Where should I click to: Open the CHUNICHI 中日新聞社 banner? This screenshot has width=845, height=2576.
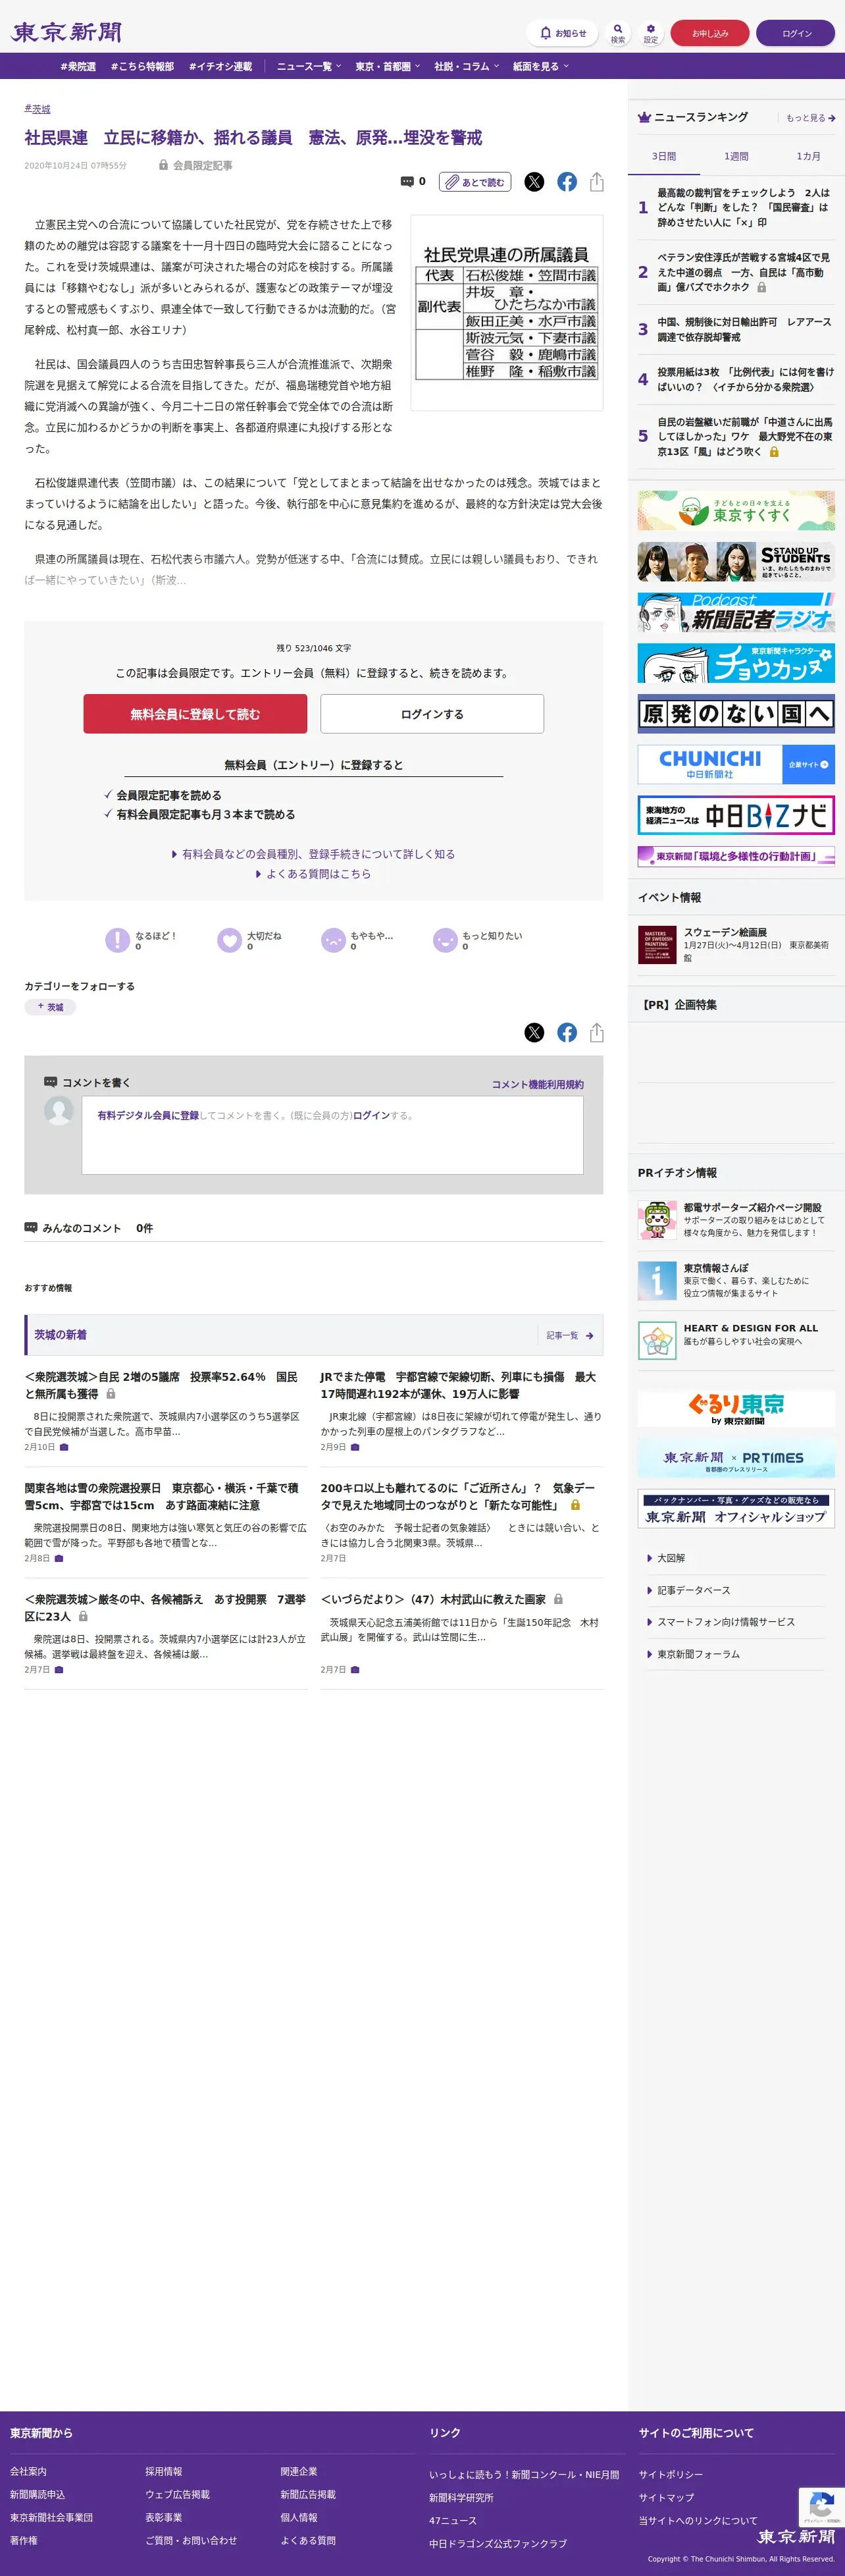[x=736, y=765]
